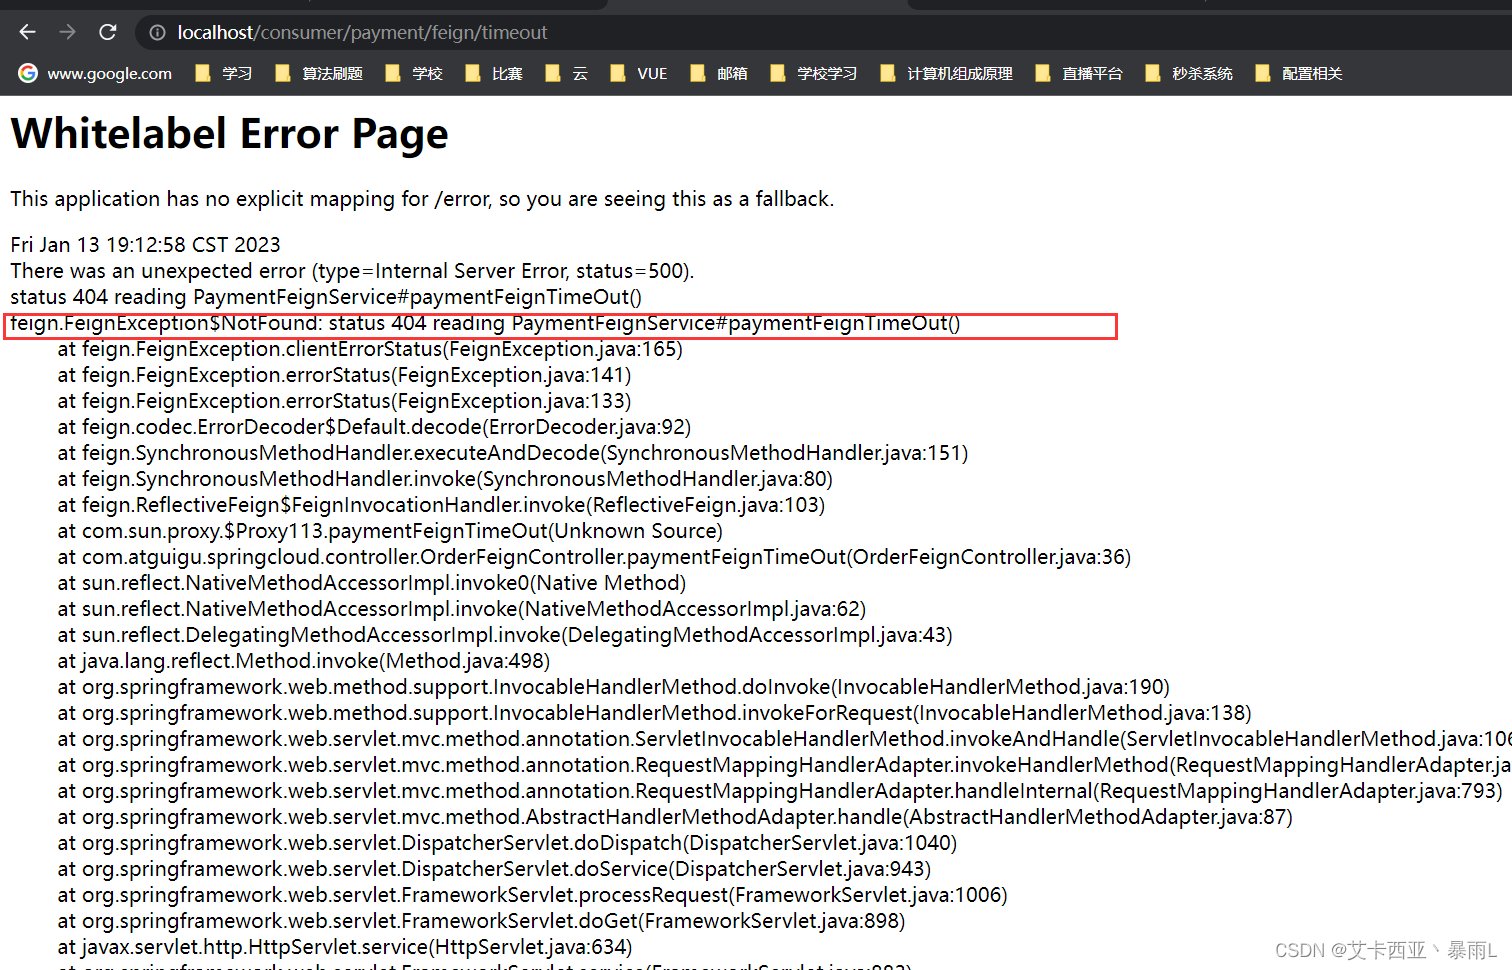This screenshot has width=1512, height=970.
Task: Open the www.google.com bookmark
Action: [x=96, y=73]
